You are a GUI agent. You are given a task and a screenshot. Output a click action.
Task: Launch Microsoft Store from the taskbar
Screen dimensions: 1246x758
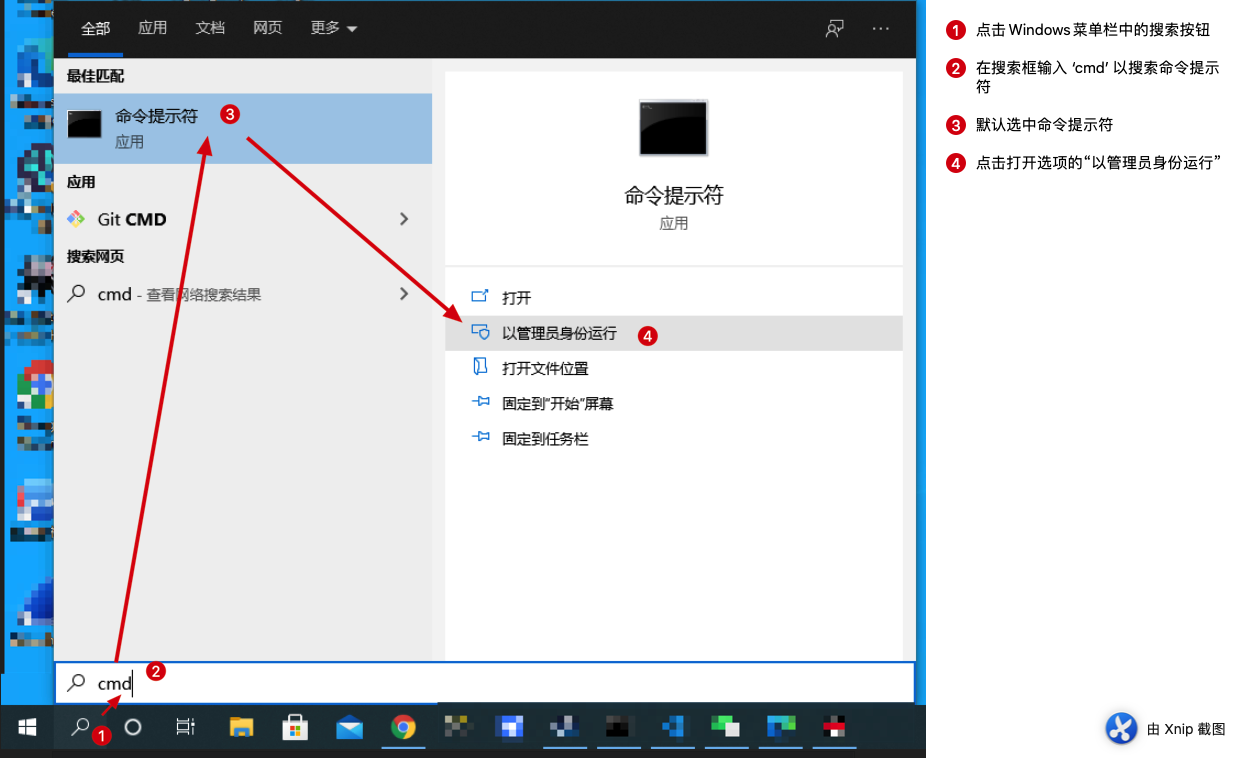click(x=295, y=727)
